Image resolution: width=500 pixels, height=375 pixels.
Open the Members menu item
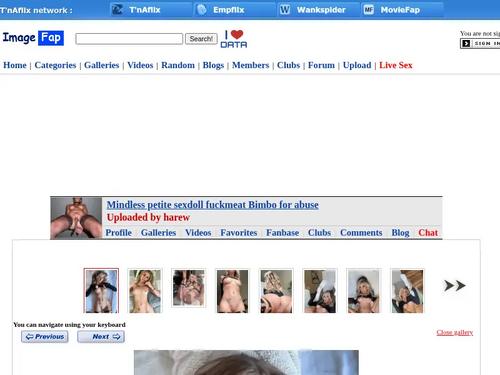point(250,65)
